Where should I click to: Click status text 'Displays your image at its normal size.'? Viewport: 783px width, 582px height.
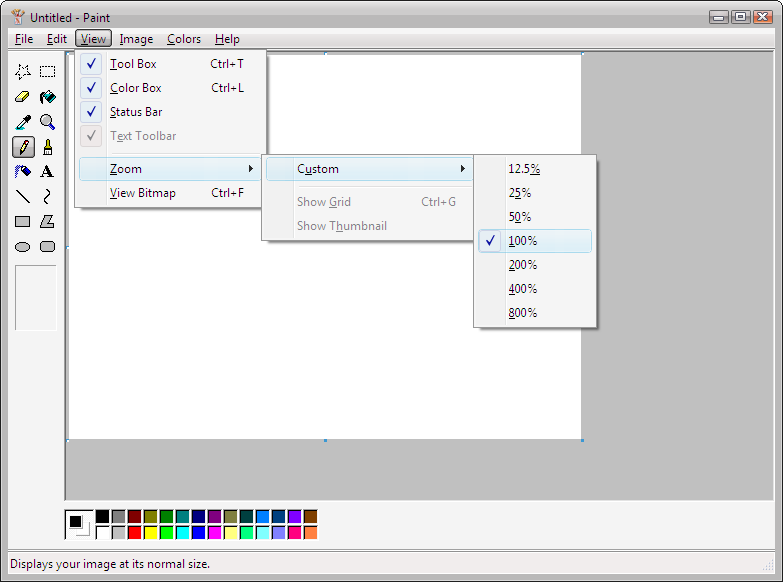pos(110,564)
